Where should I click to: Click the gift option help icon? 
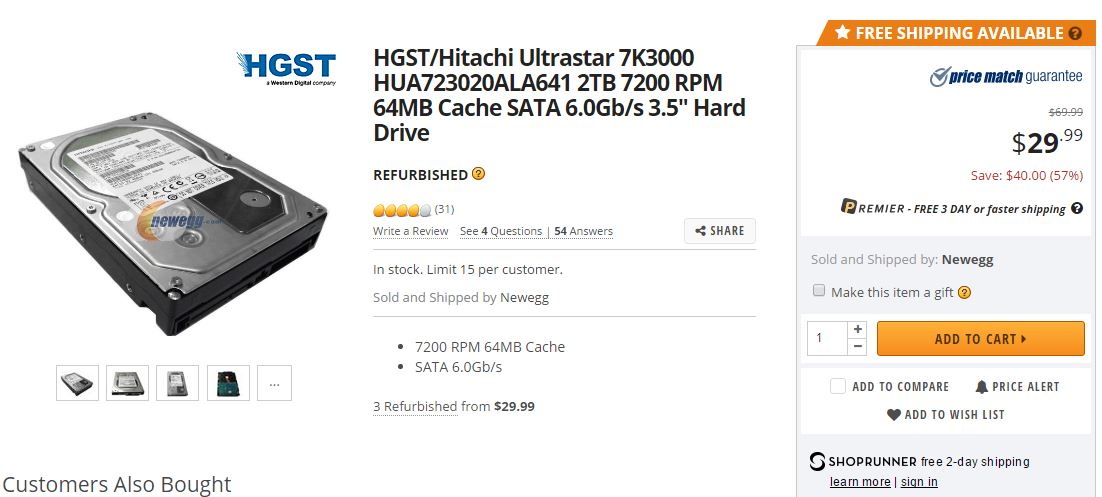pyautogui.click(x=964, y=292)
